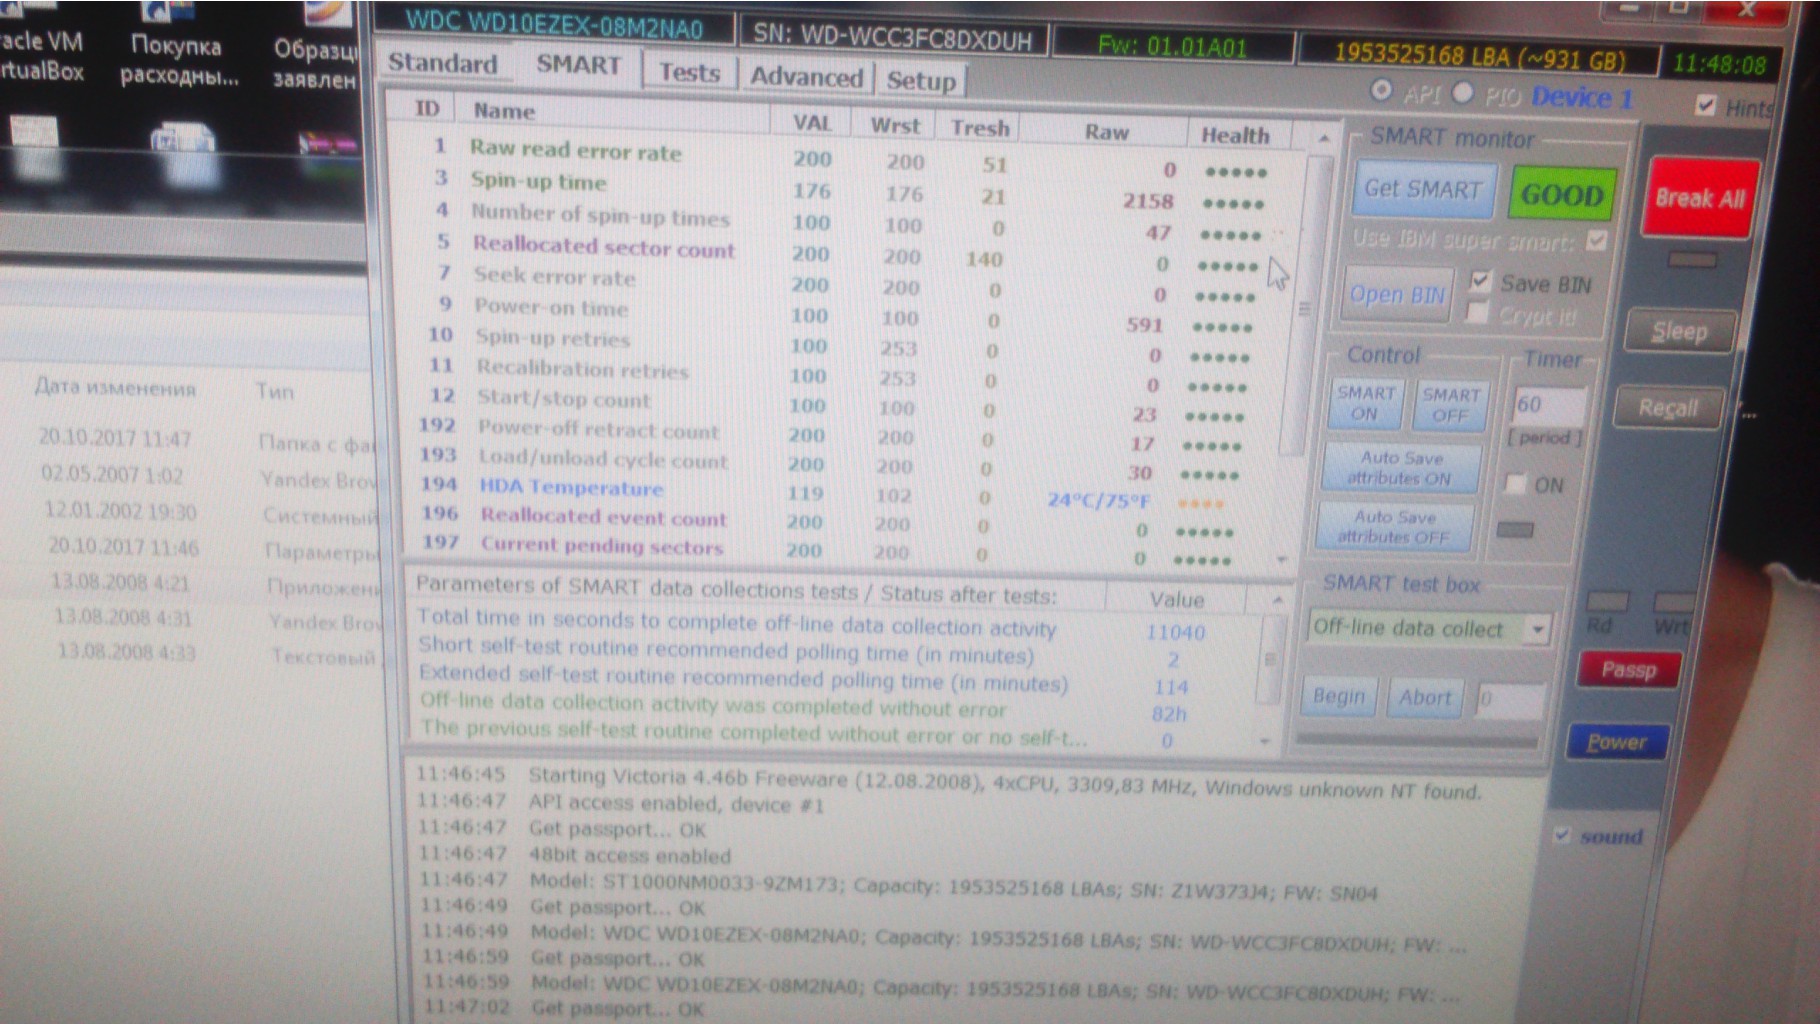Click the Abort test button
The width and height of the screenshot is (1820, 1024).
(x=1425, y=698)
